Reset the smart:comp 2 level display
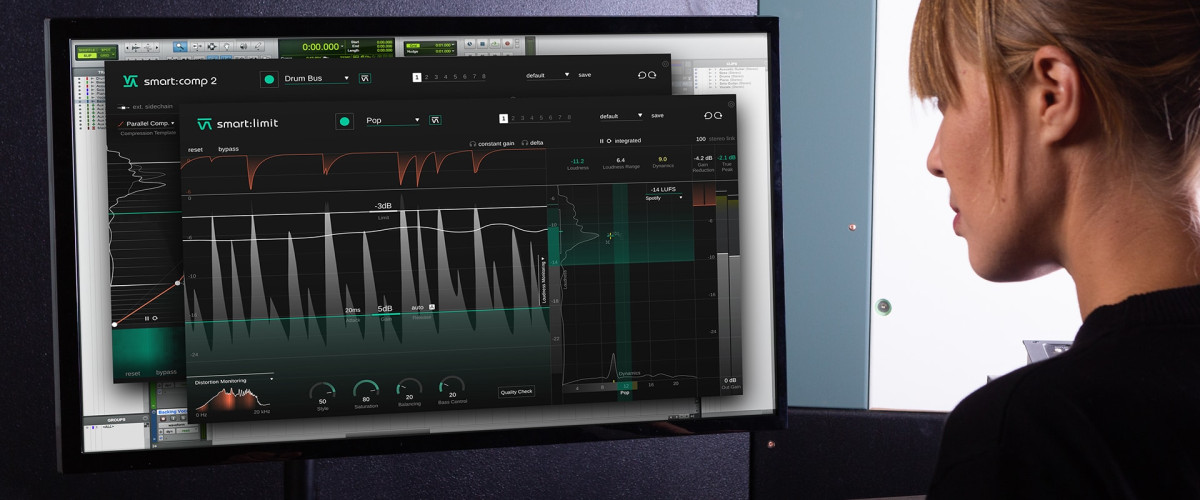Screen dimensions: 1200x500 (x=154, y=318)
